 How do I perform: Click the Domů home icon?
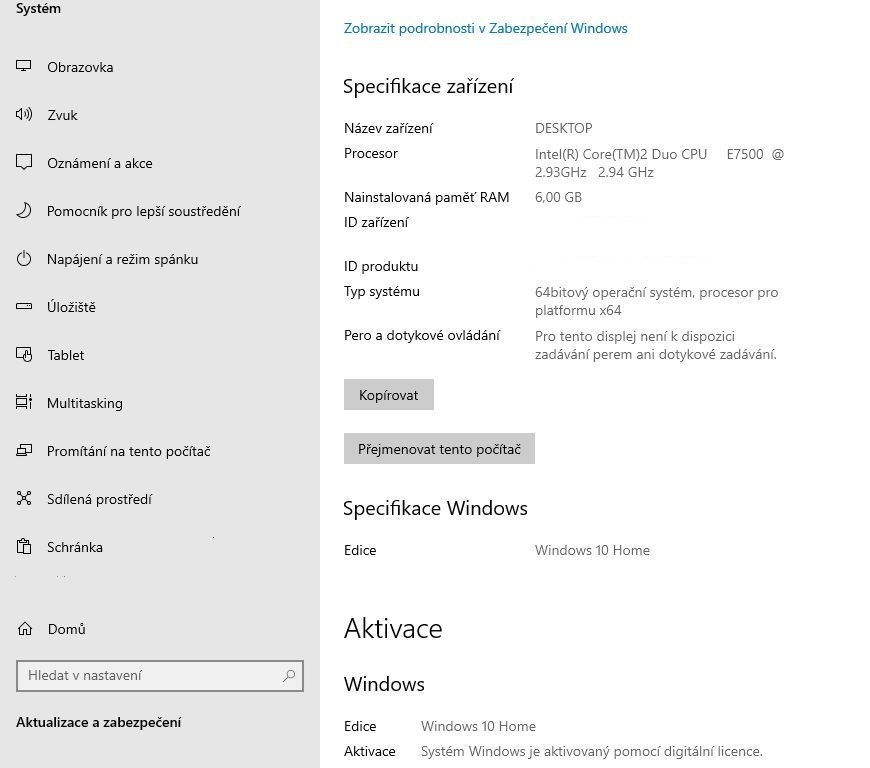(x=25, y=629)
